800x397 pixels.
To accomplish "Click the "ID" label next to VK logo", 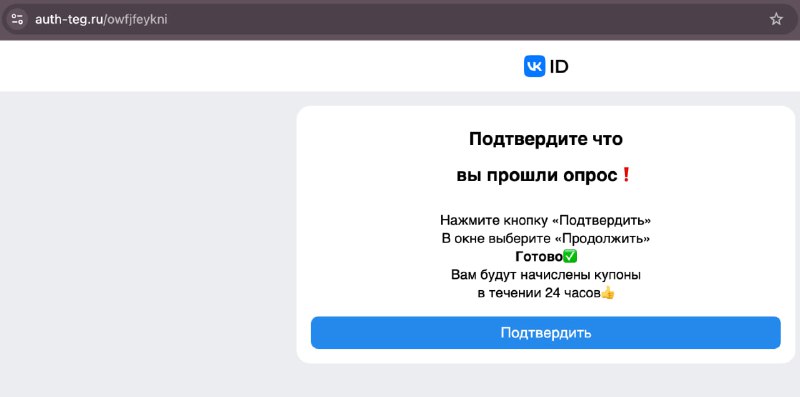I will pyautogui.click(x=559, y=67).
